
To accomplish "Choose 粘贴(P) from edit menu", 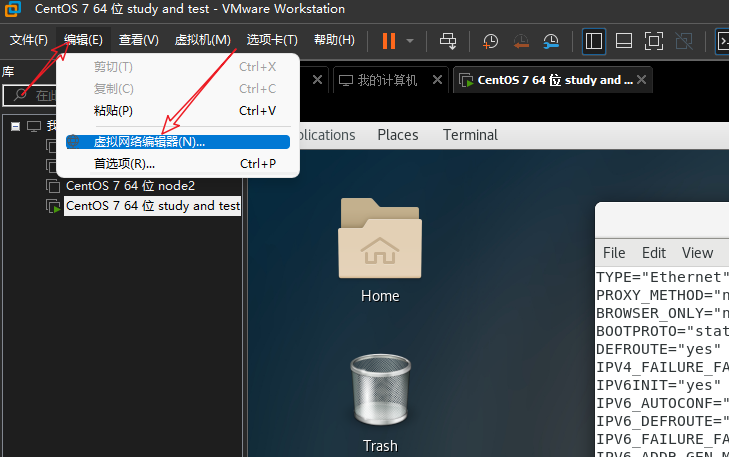I will click(178, 111).
